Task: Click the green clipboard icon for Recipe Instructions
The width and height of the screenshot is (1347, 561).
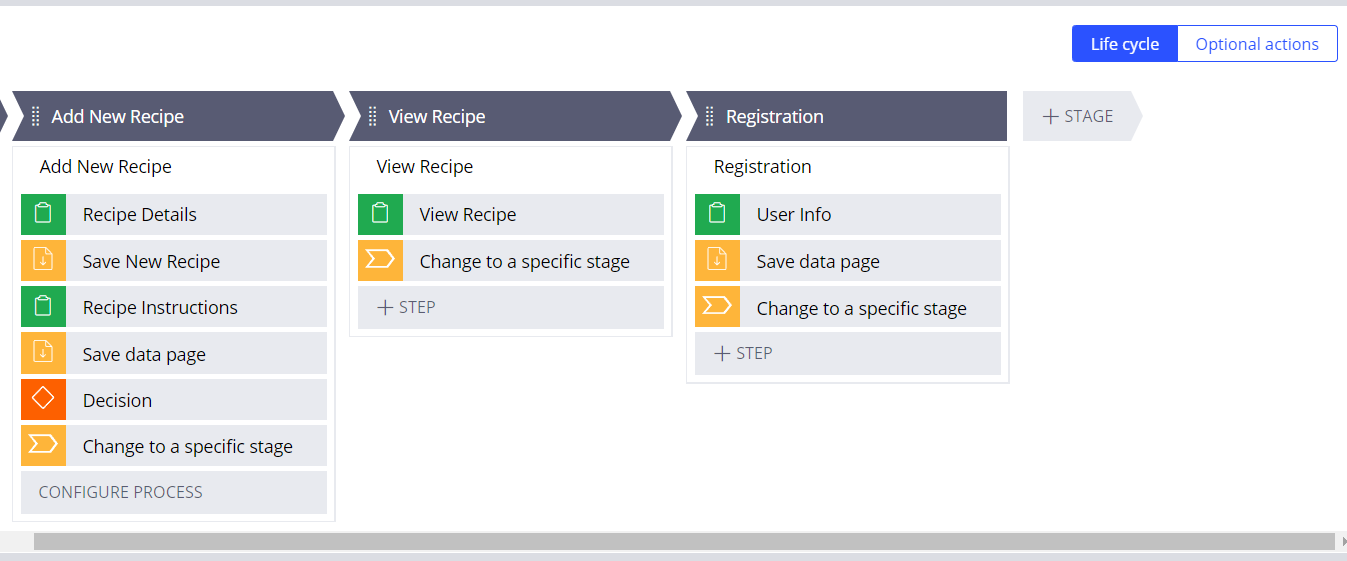Action: click(x=43, y=307)
